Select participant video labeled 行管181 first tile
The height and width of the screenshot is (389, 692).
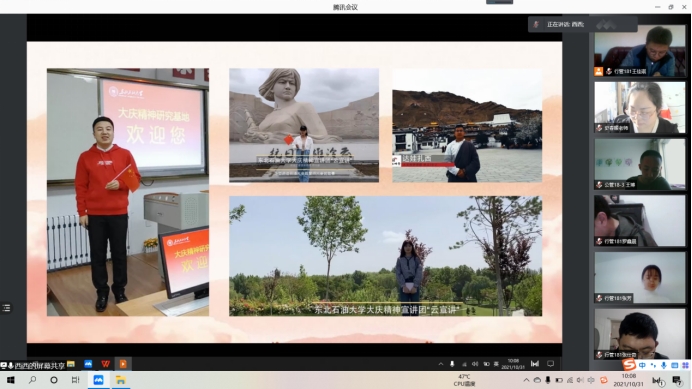640,51
